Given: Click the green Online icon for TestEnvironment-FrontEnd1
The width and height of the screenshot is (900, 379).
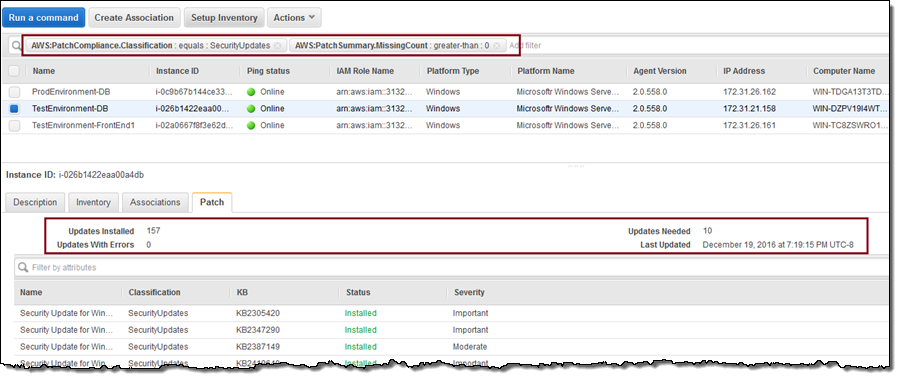Looking at the screenshot, I should click(251, 125).
